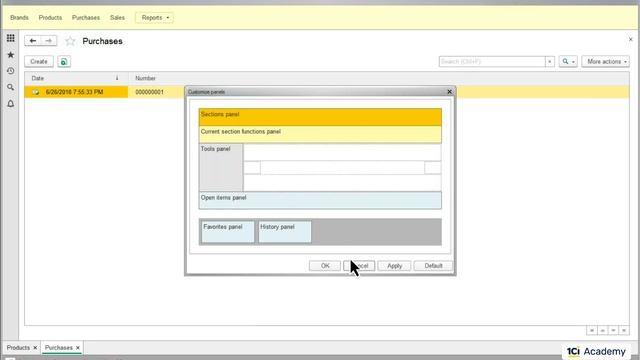Sort list by Date column header

click(x=76, y=78)
